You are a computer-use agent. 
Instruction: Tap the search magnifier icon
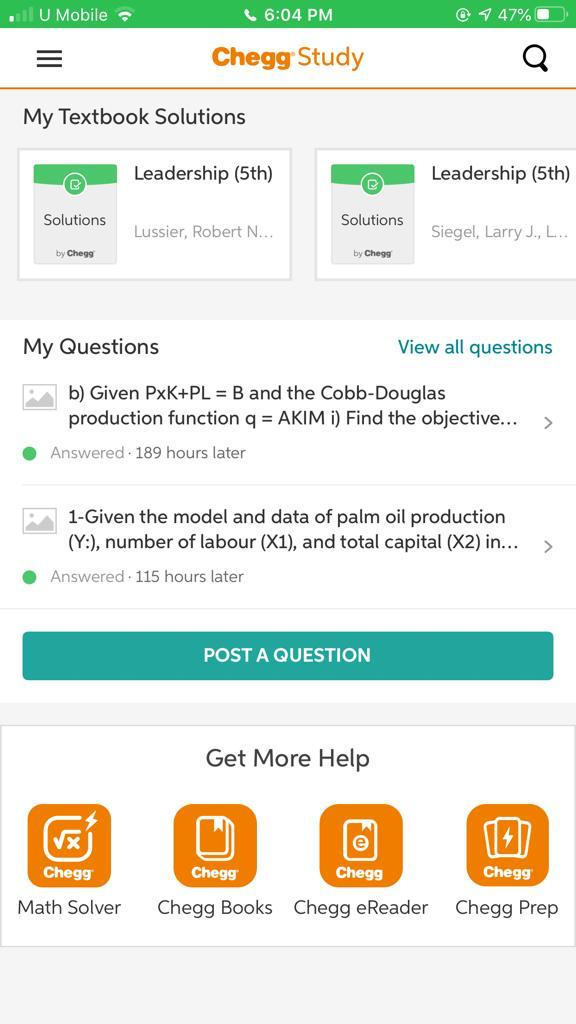[x=536, y=59]
